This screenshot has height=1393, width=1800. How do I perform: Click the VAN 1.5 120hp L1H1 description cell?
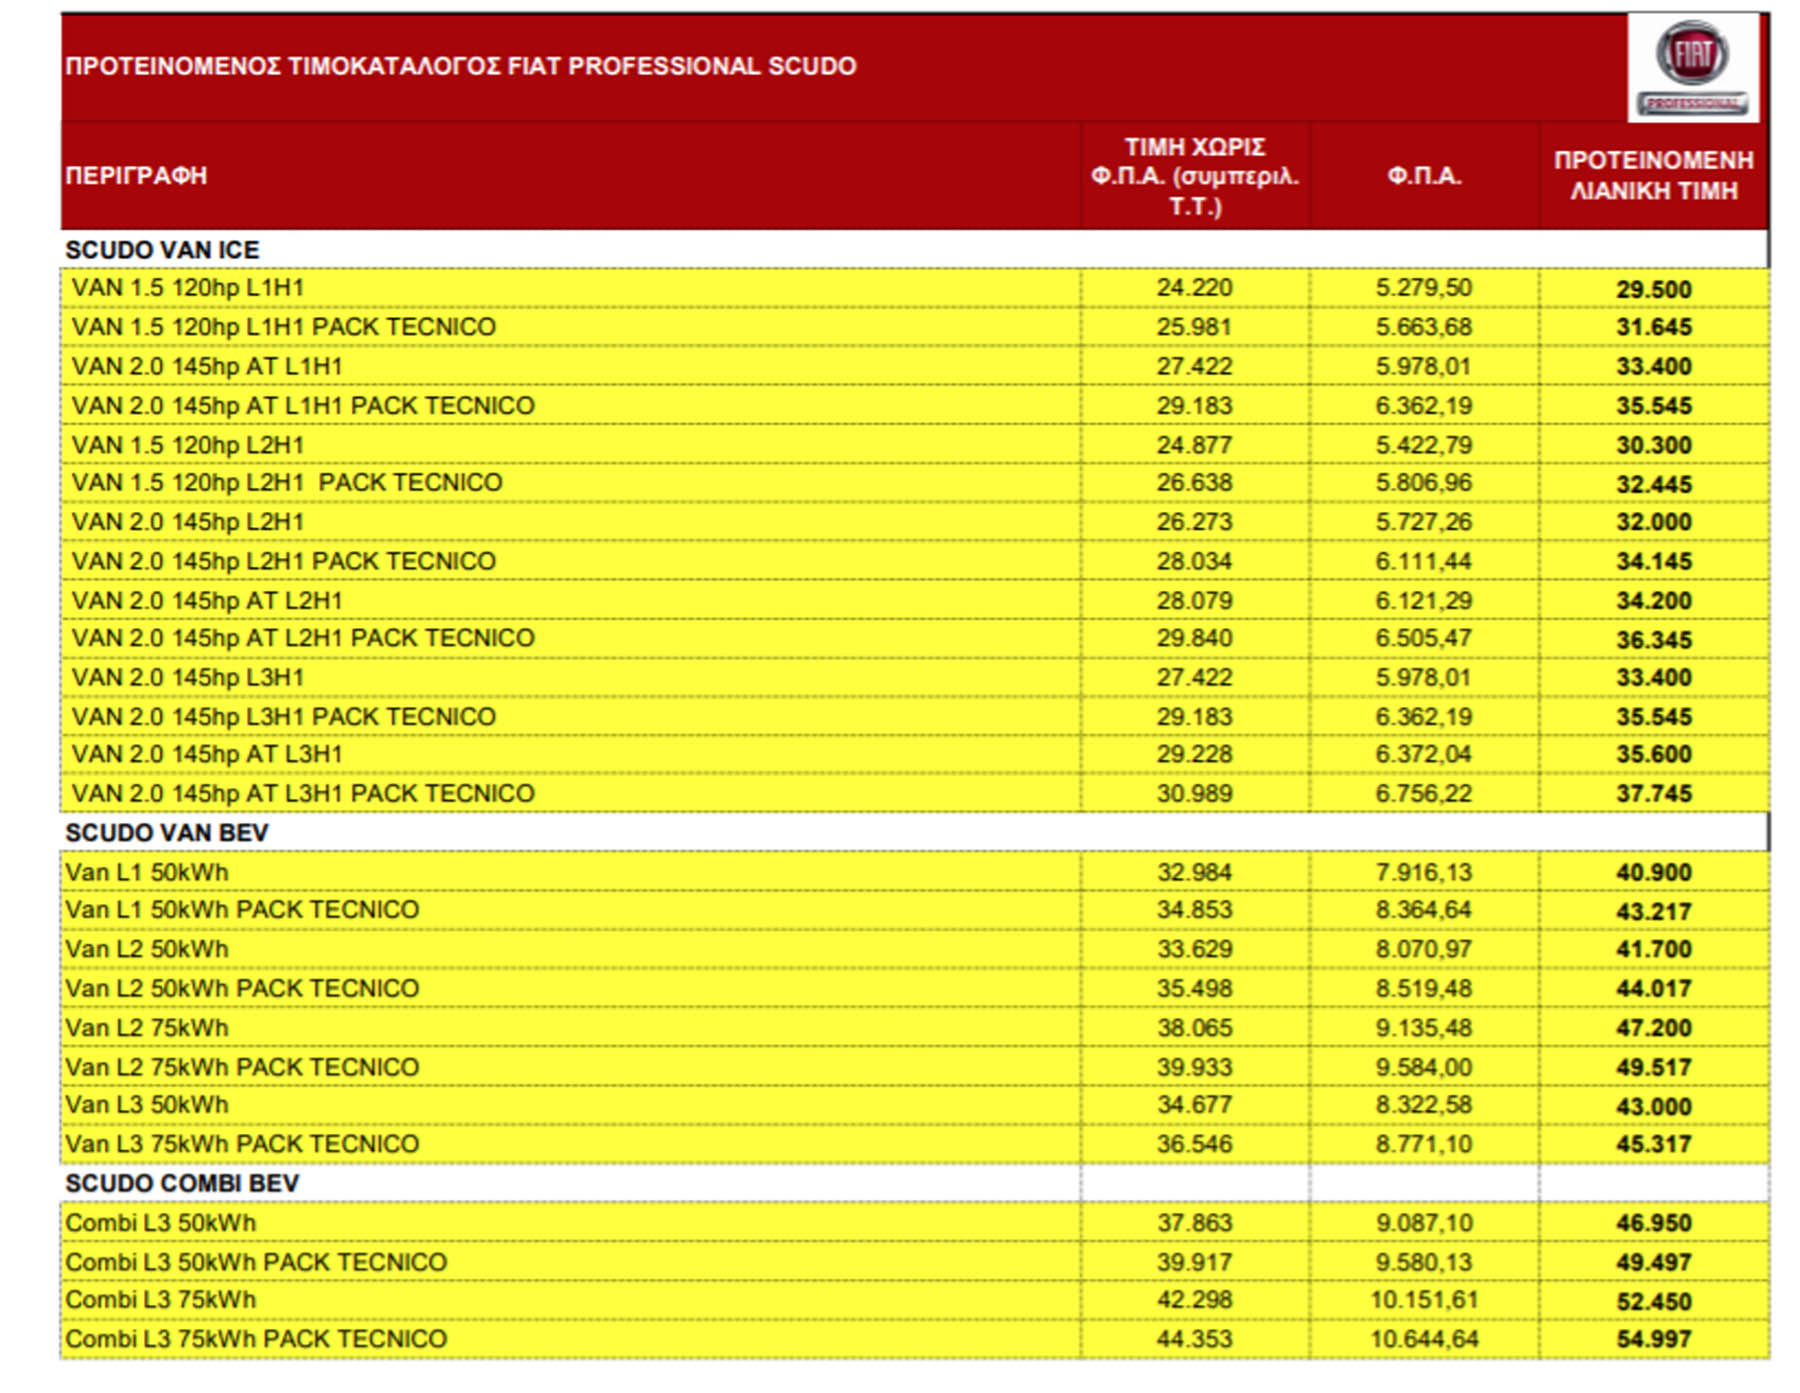coord(188,288)
